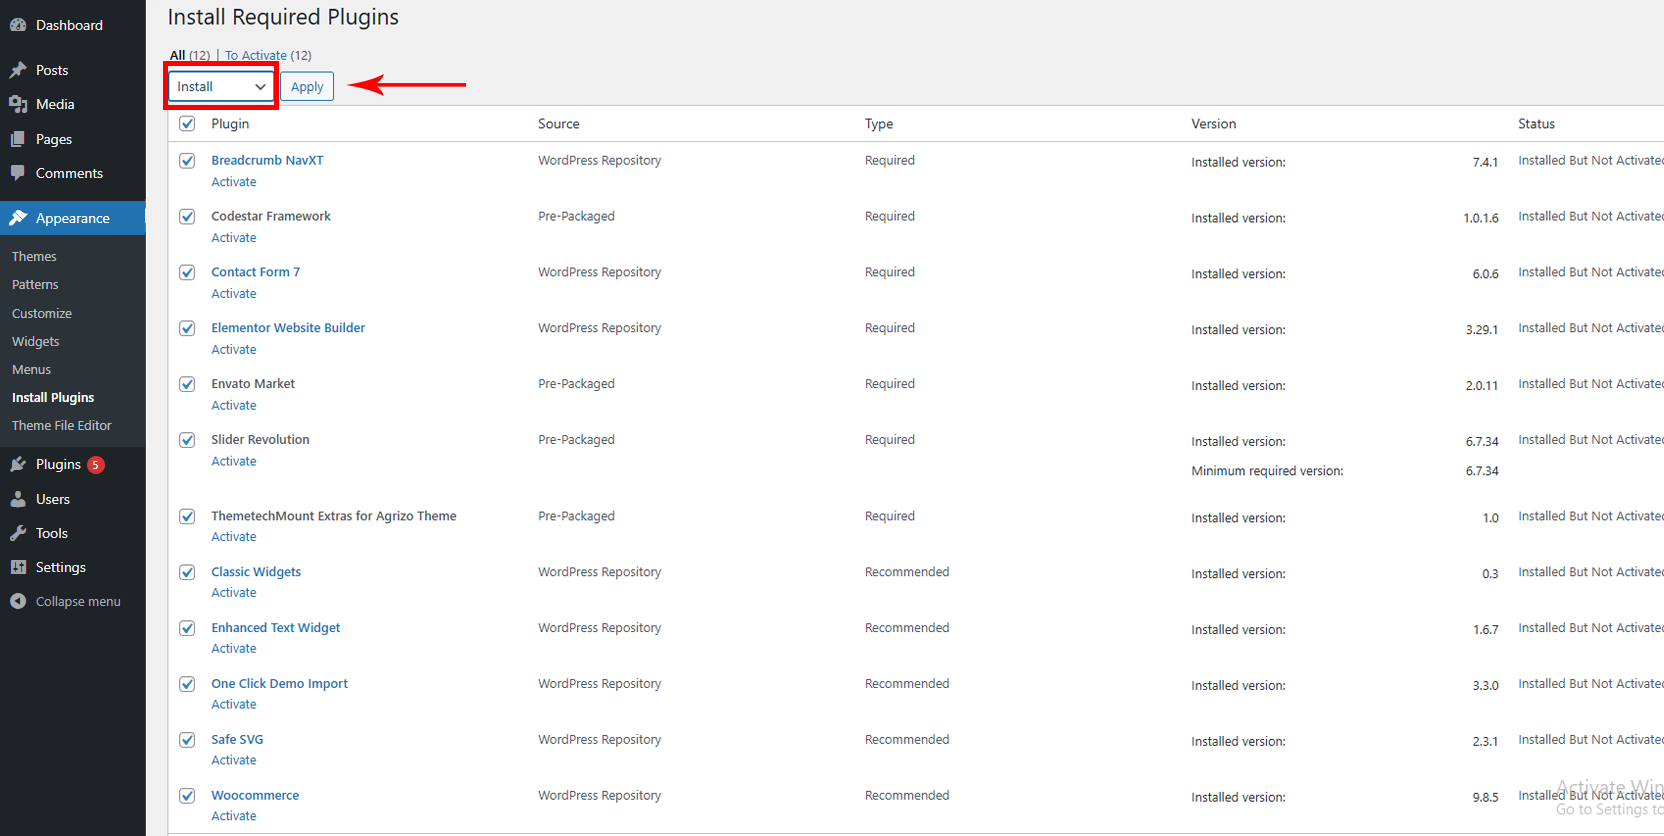Open the Posts menu
The image size is (1664, 836).
pos(52,70)
